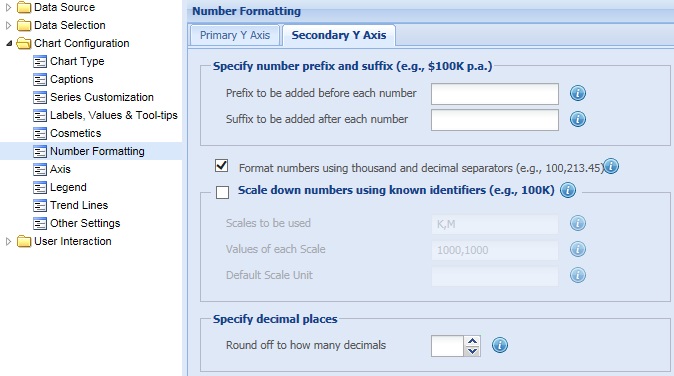Expand the Data Source folder
The height and width of the screenshot is (376, 674).
tap(8, 7)
